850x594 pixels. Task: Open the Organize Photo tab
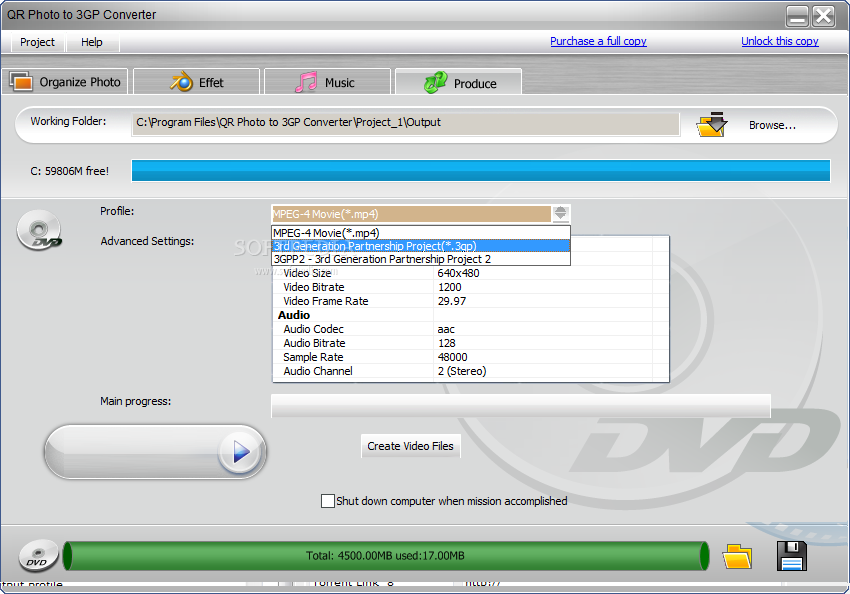click(x=65, y=82)
